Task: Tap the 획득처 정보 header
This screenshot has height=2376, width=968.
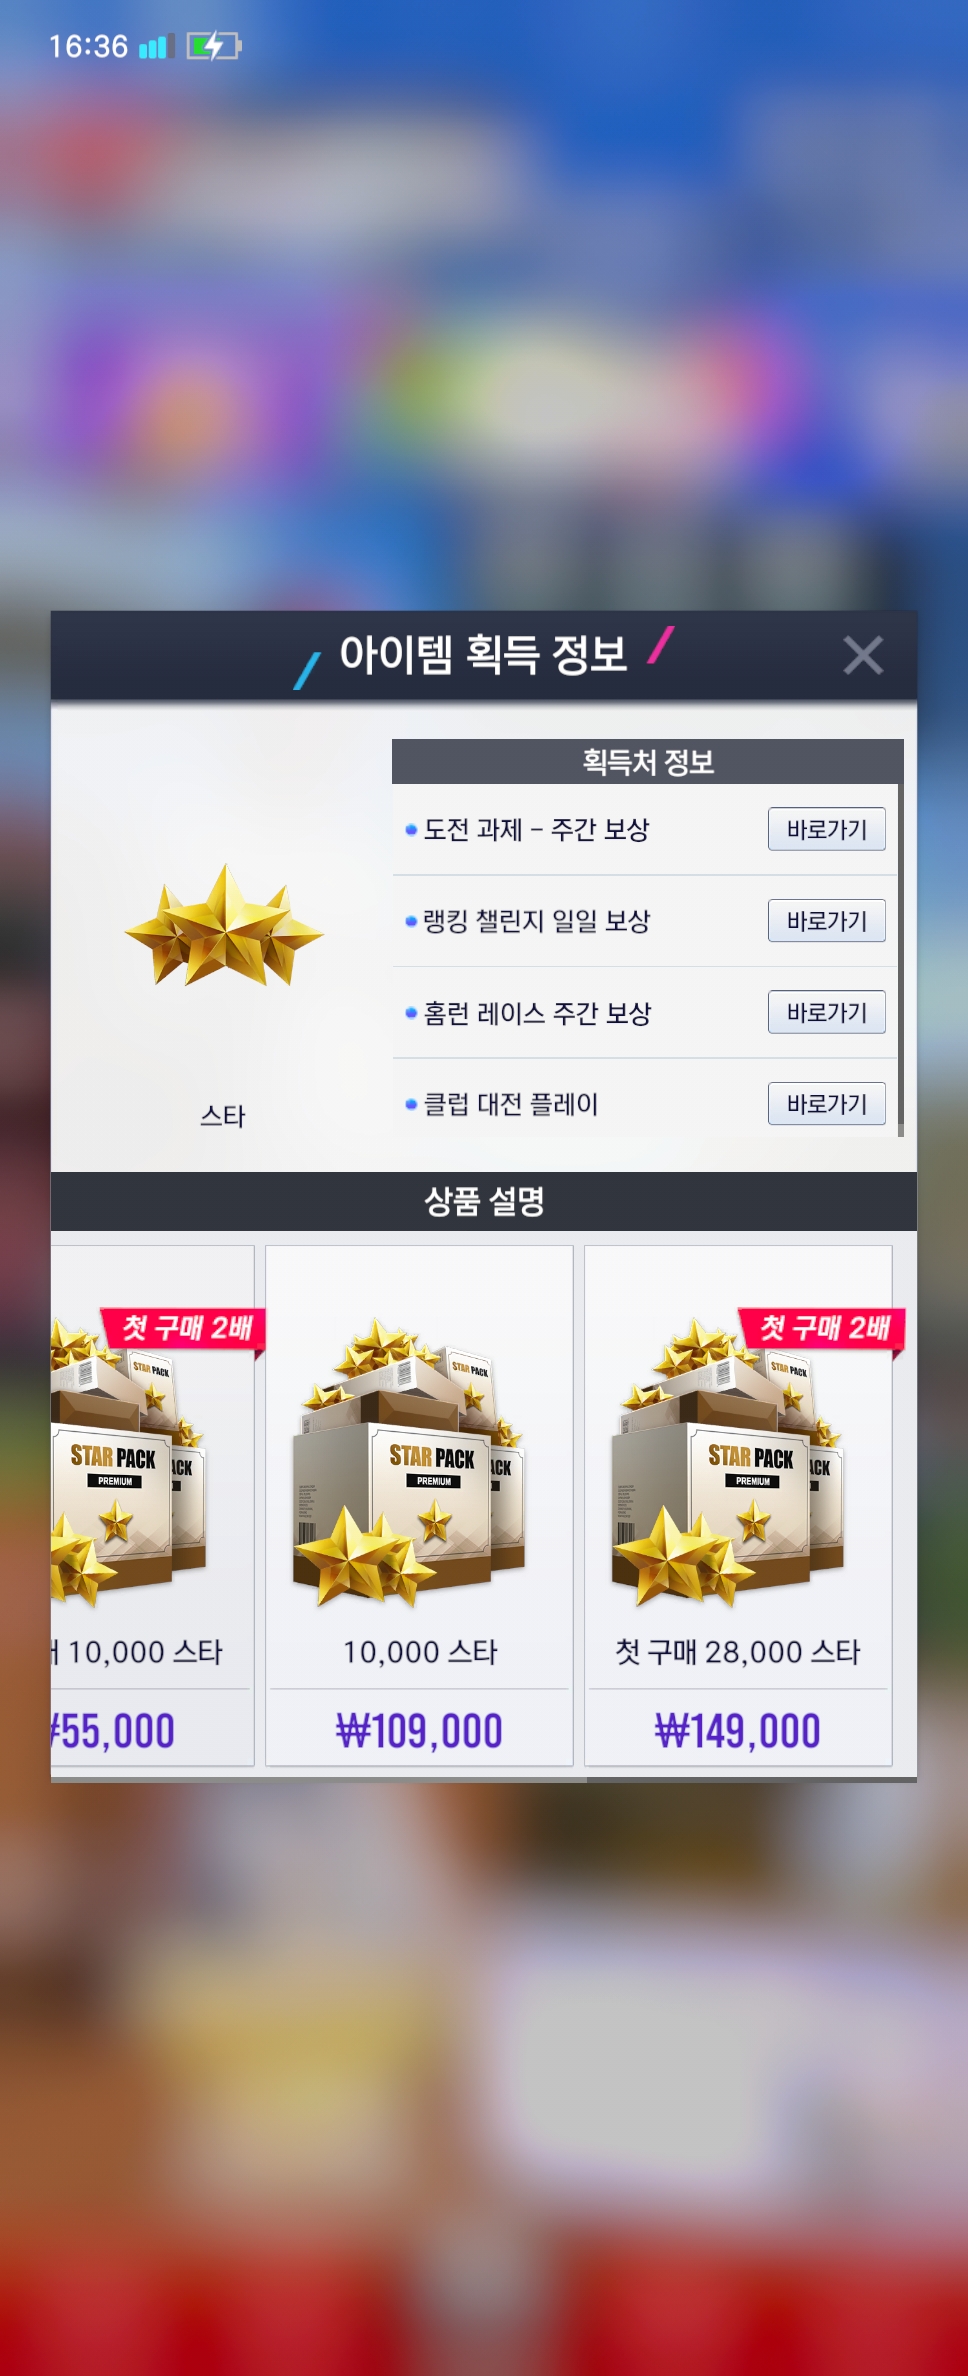Action: pos(647,762)
